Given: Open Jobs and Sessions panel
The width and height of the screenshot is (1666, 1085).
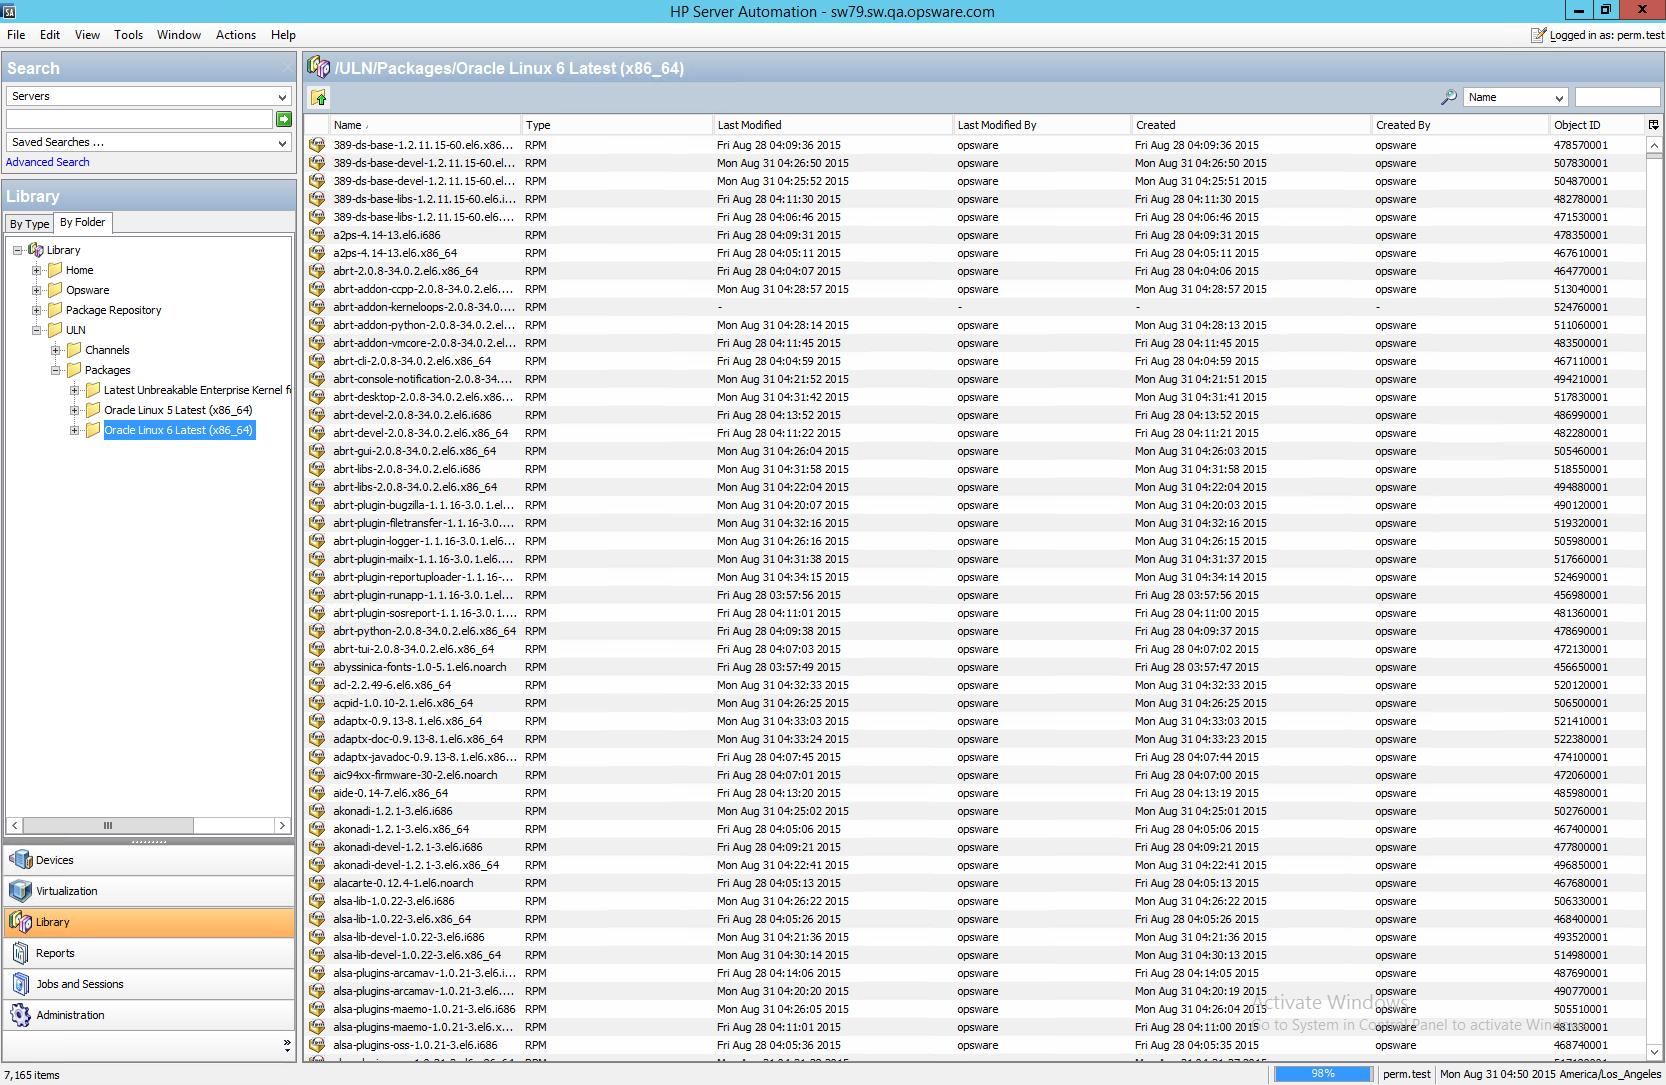Looking at the screenshot, I should [80, 984].
